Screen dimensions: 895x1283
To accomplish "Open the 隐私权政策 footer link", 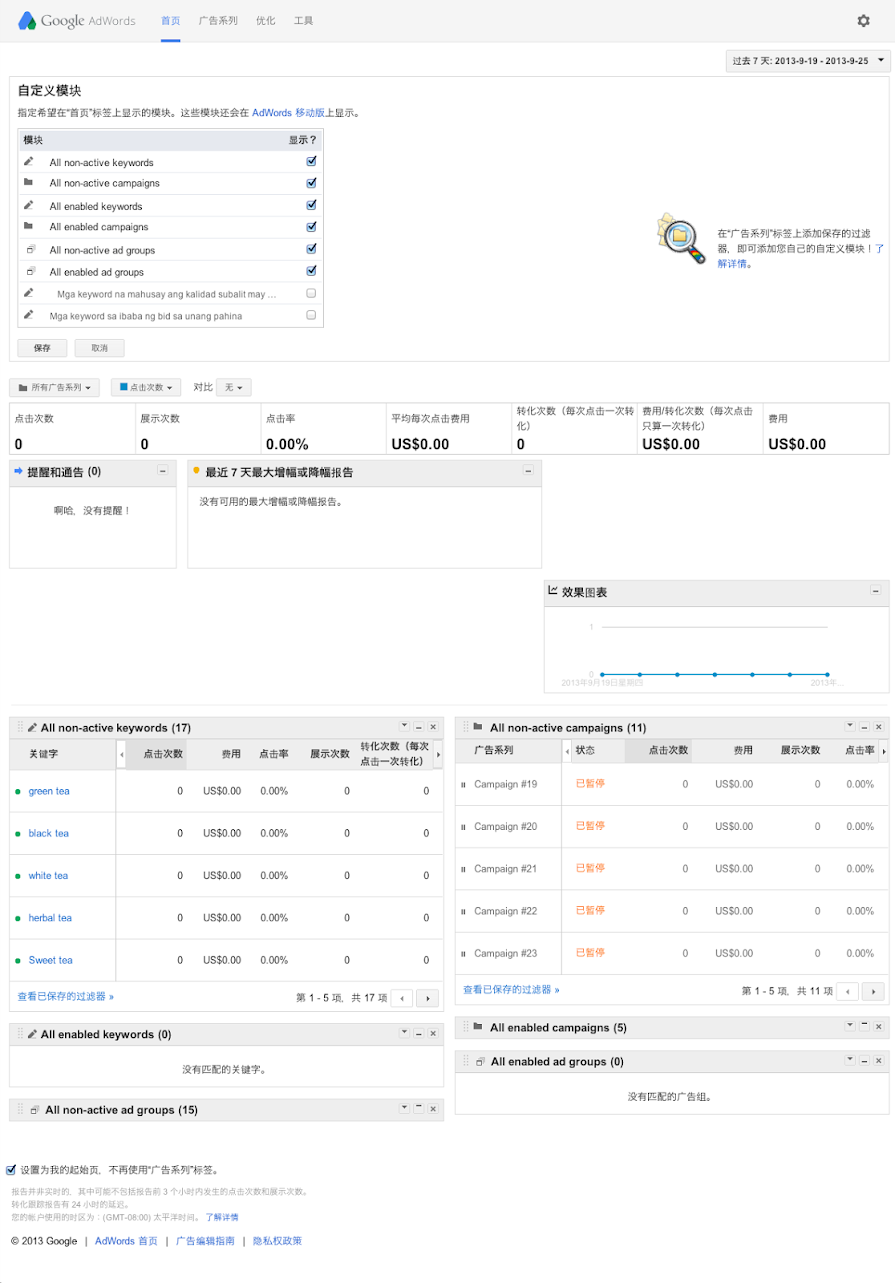I will (277, 1241).
